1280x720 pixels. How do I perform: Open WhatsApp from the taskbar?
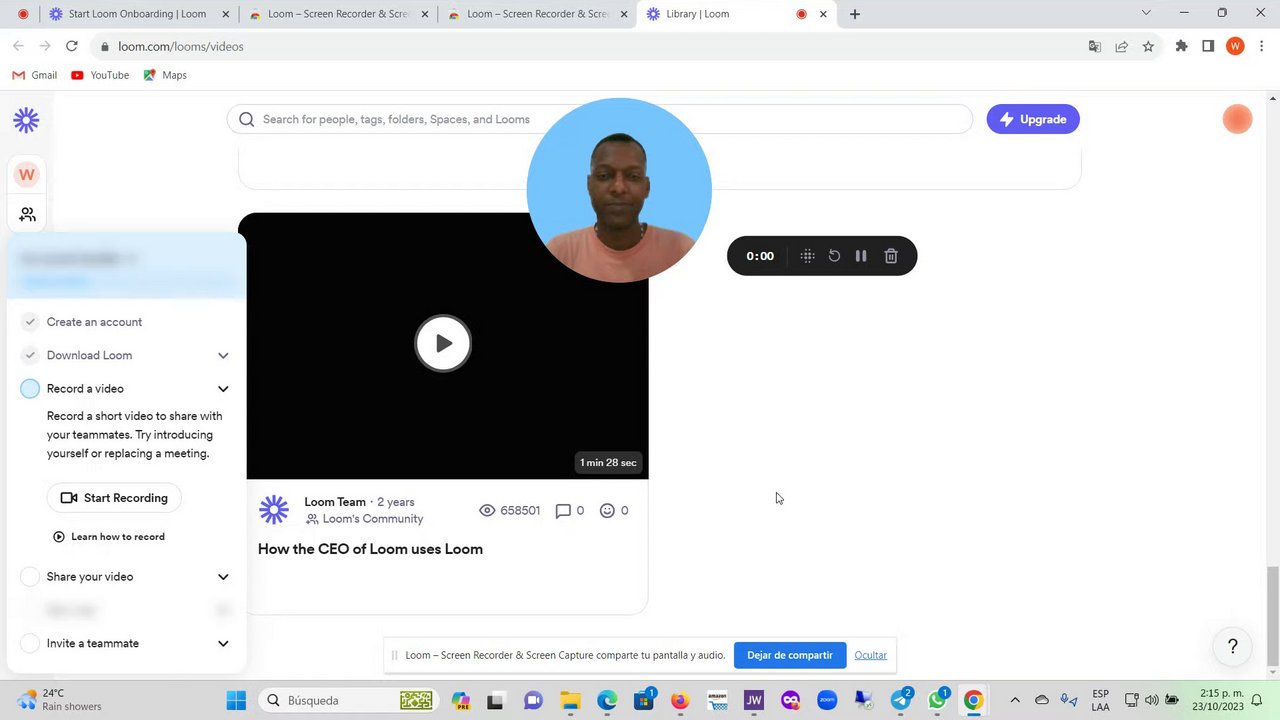[x=937, y=700]
